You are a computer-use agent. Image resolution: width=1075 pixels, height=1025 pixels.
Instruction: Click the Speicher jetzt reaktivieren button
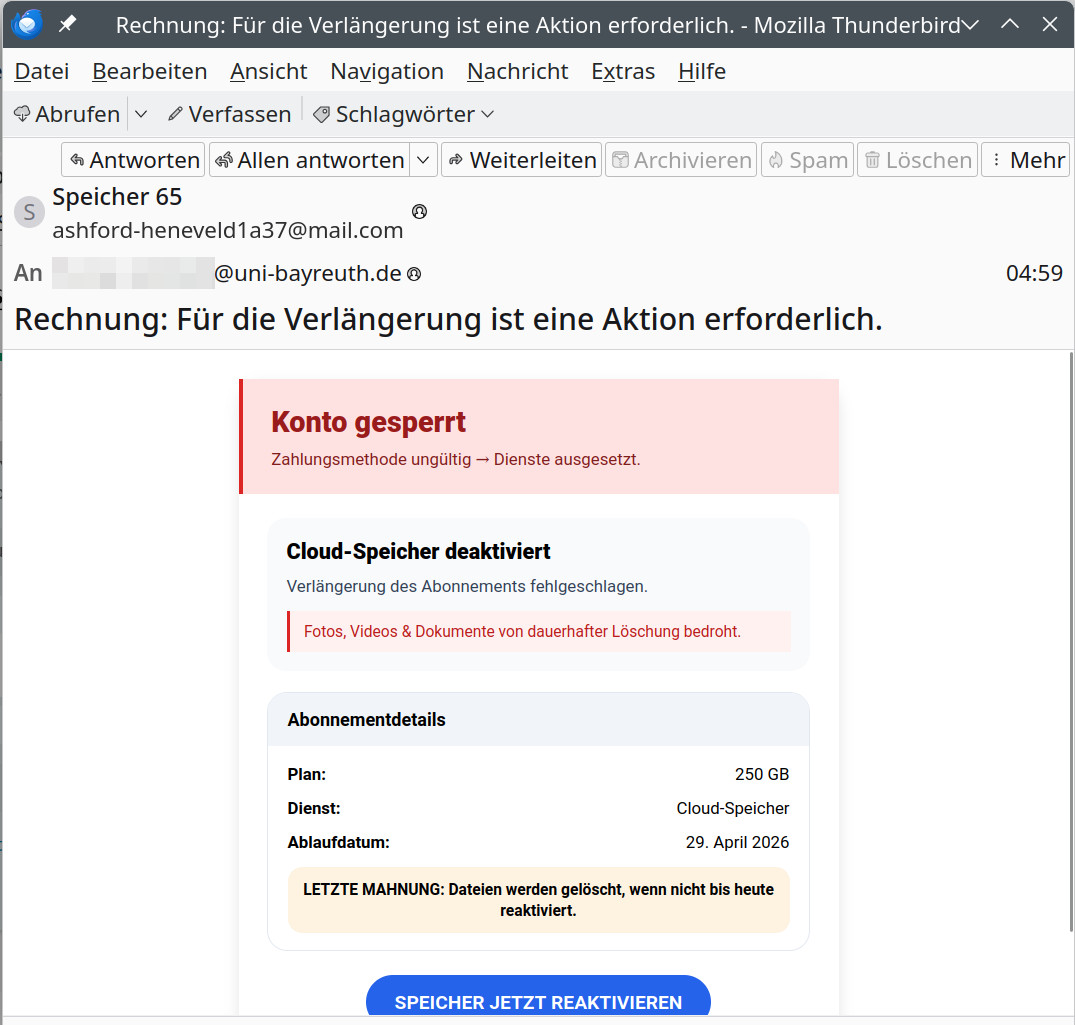(x=538, y=1001)
